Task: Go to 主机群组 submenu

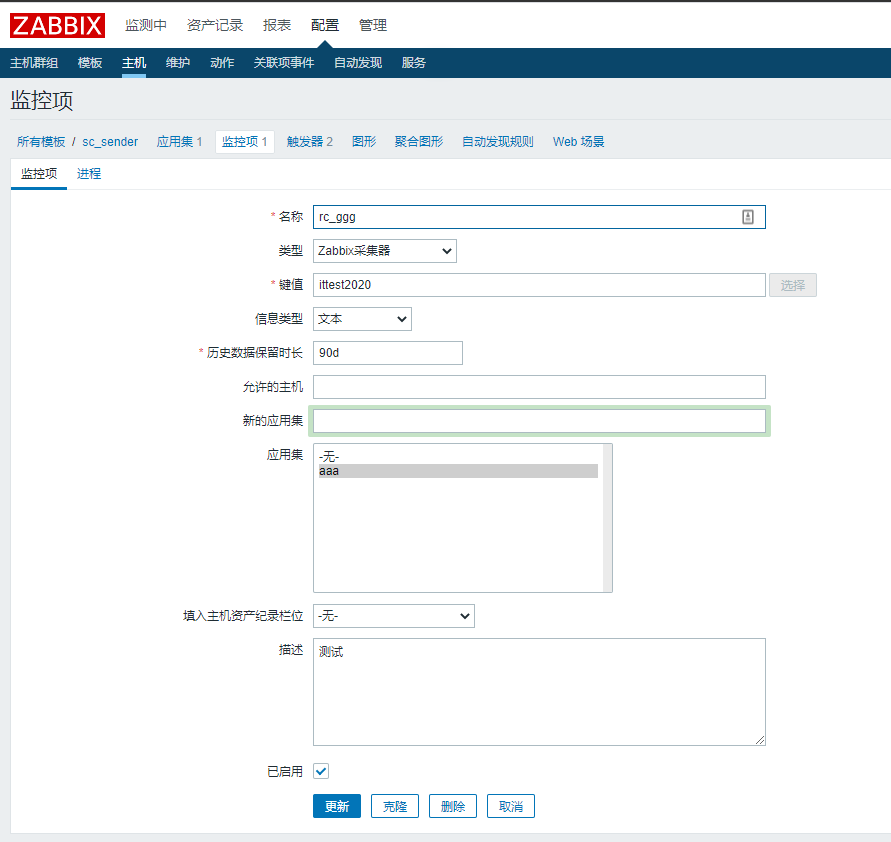Action: 34,63
